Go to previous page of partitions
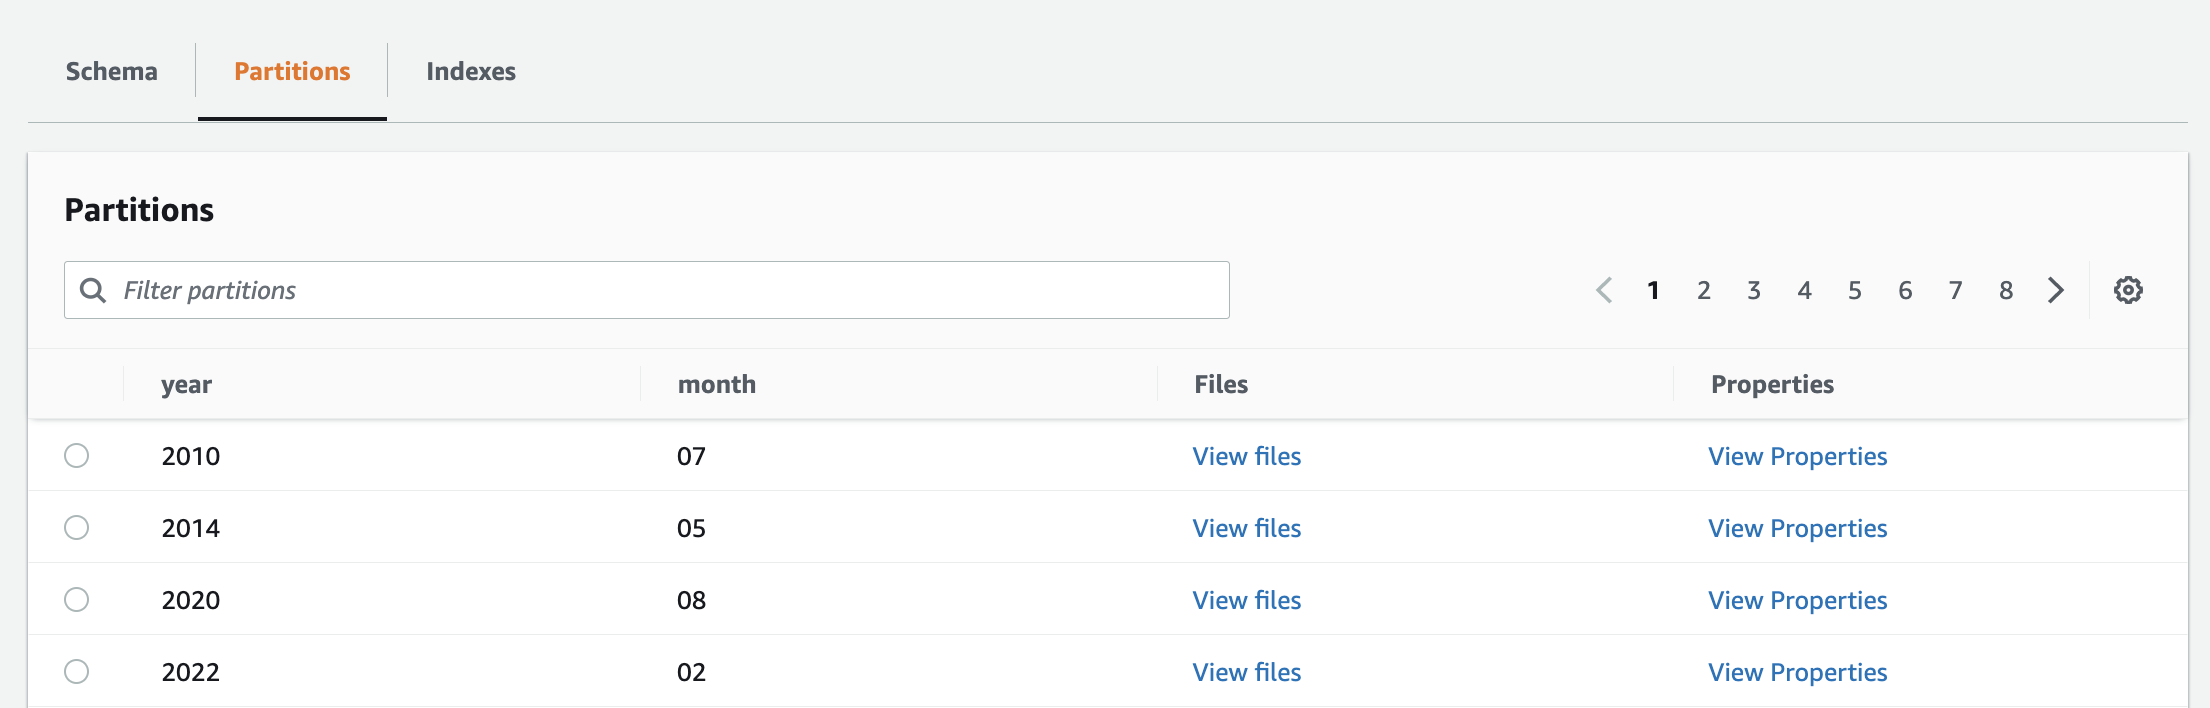The height and width of the screenshot is (708, 2210). click(x=1604, y=290)
